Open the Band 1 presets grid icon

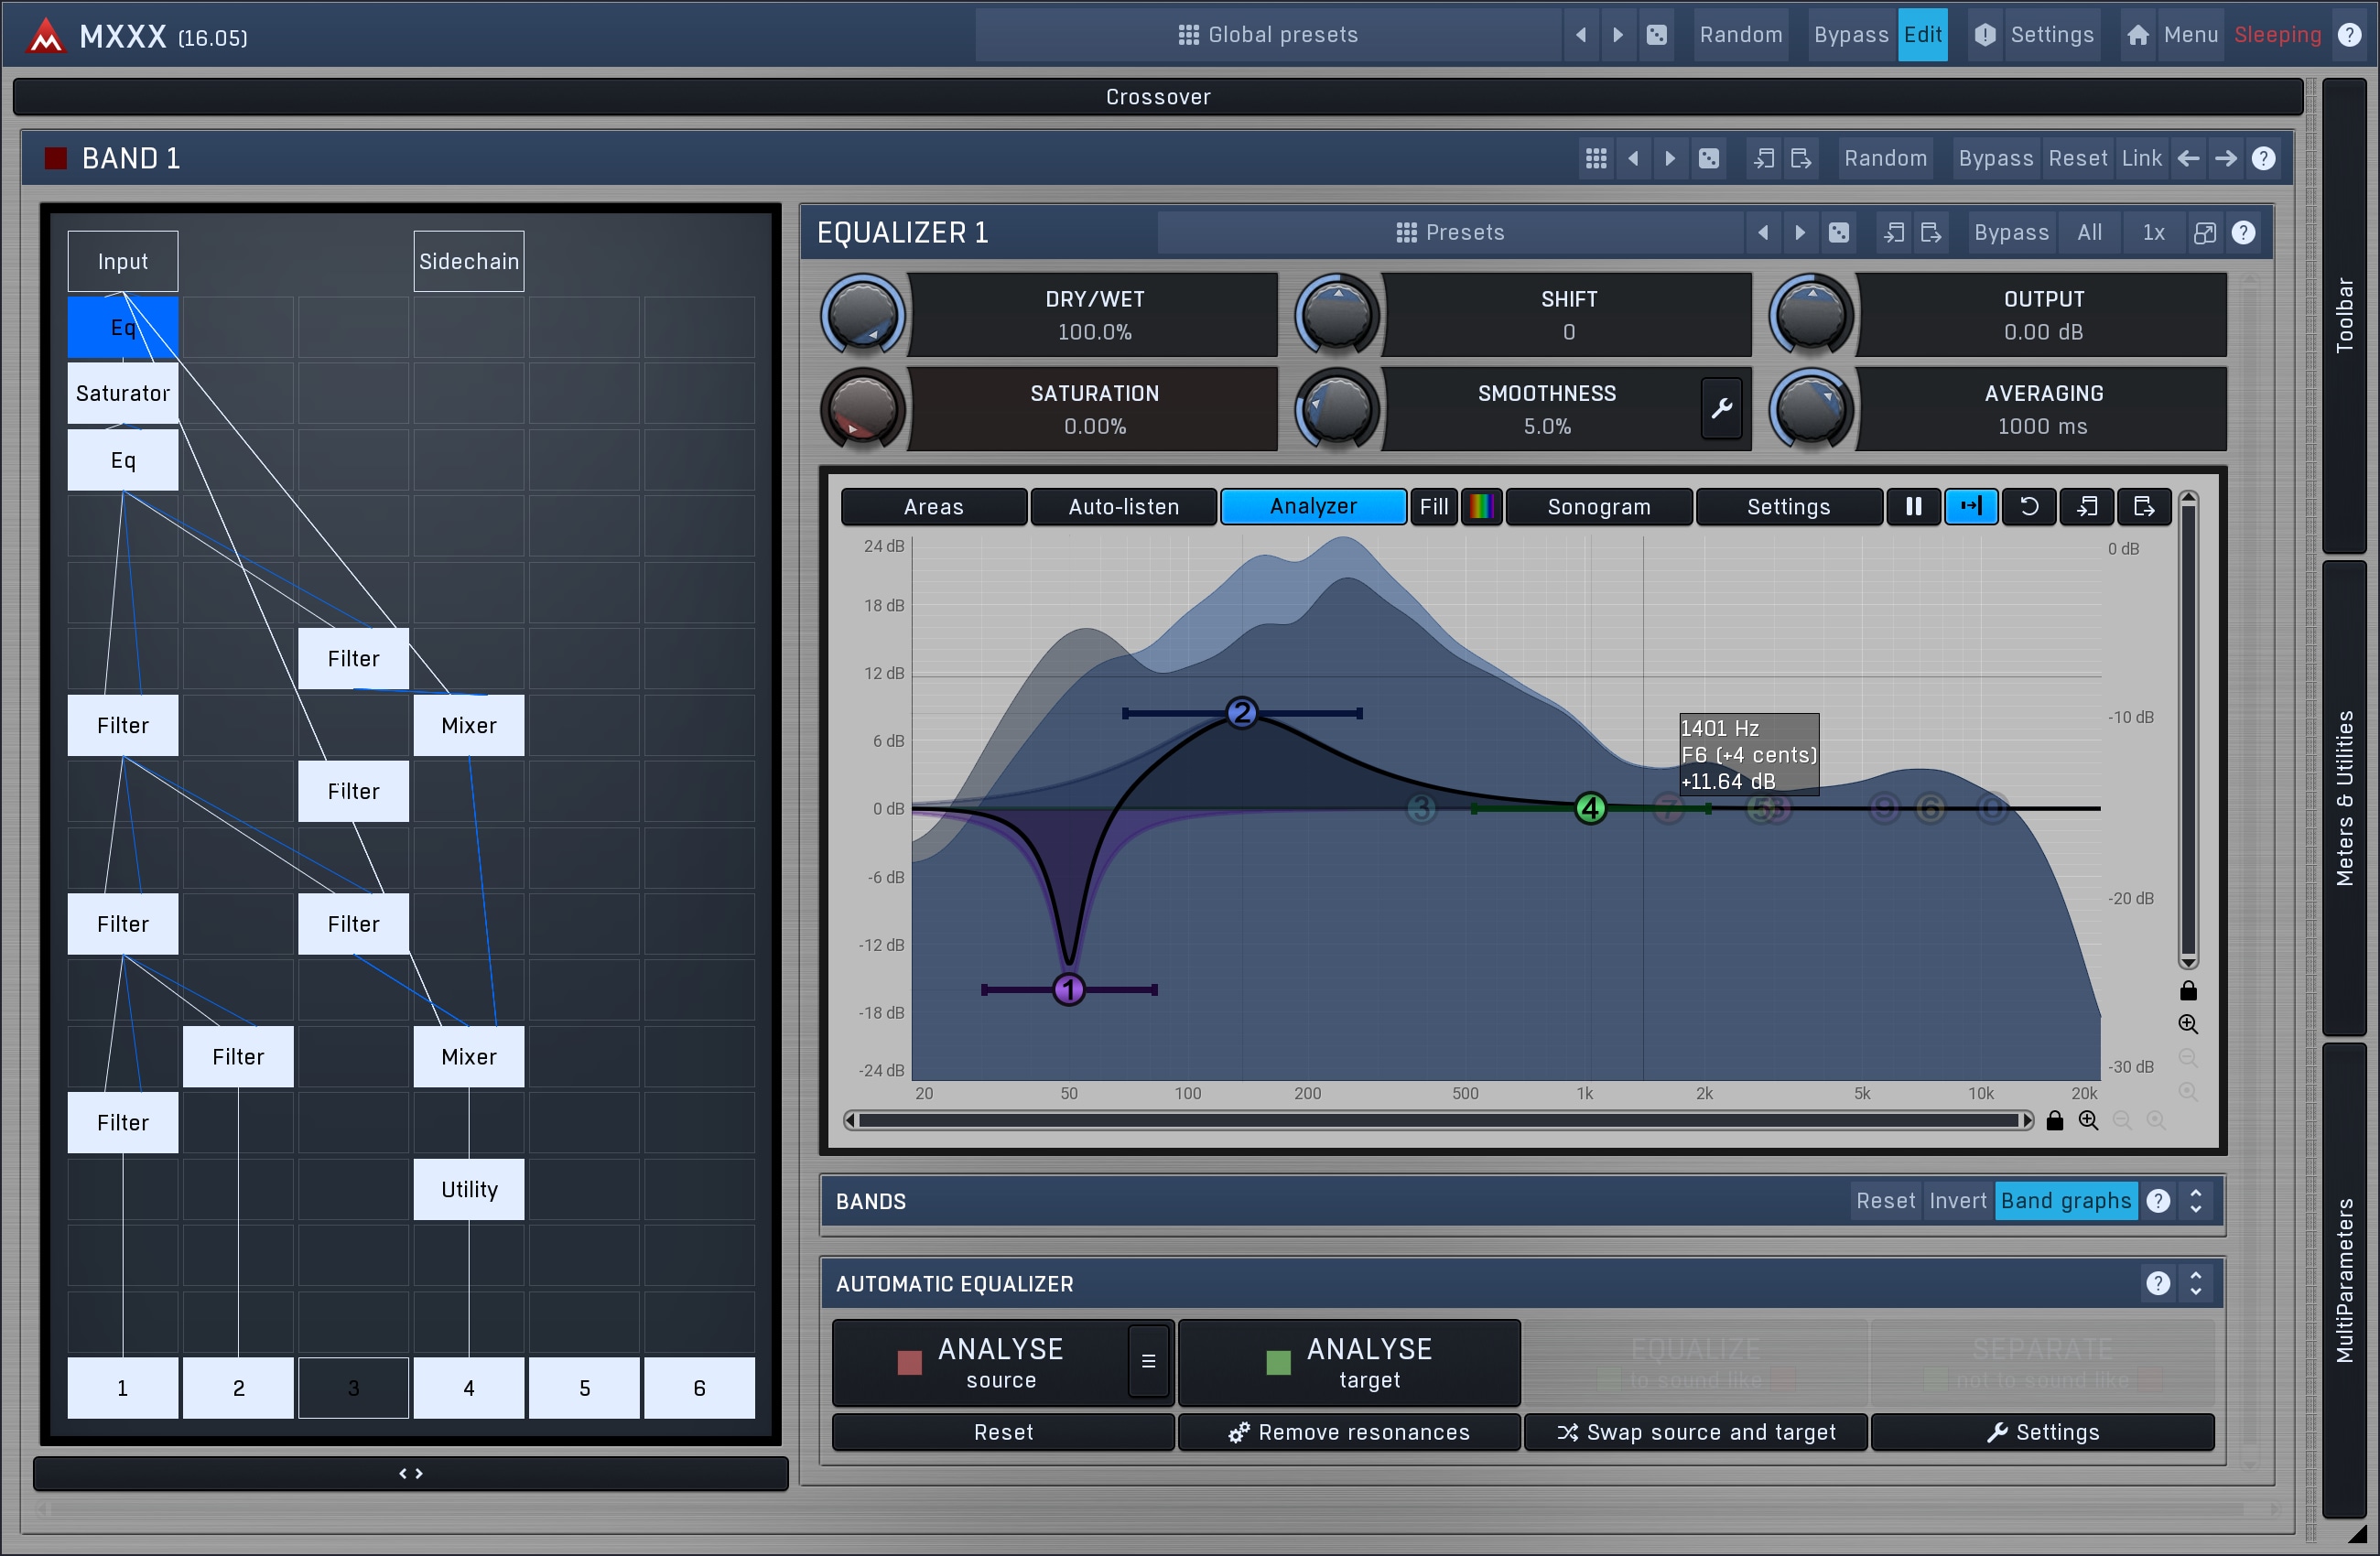pos(1596,158)
